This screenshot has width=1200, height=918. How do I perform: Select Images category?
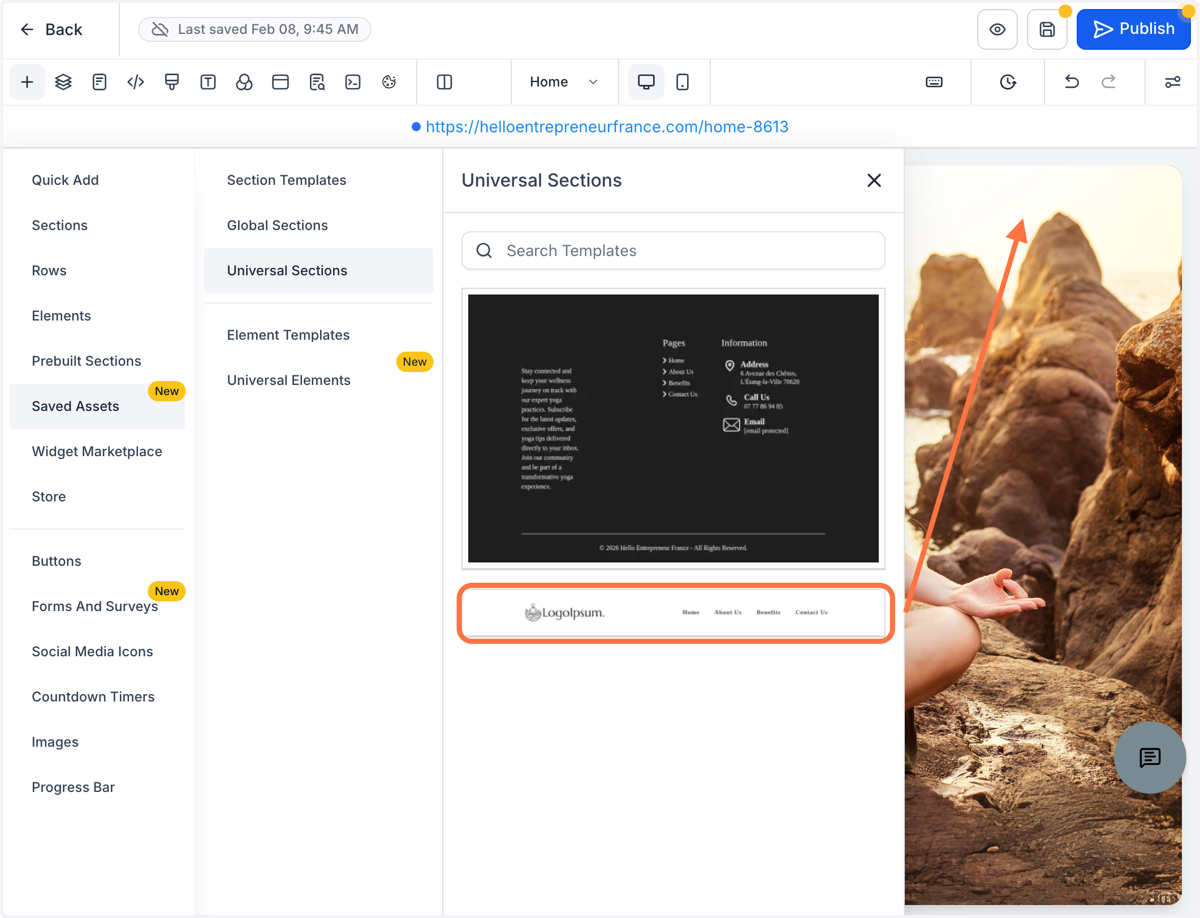coord(55,742)
